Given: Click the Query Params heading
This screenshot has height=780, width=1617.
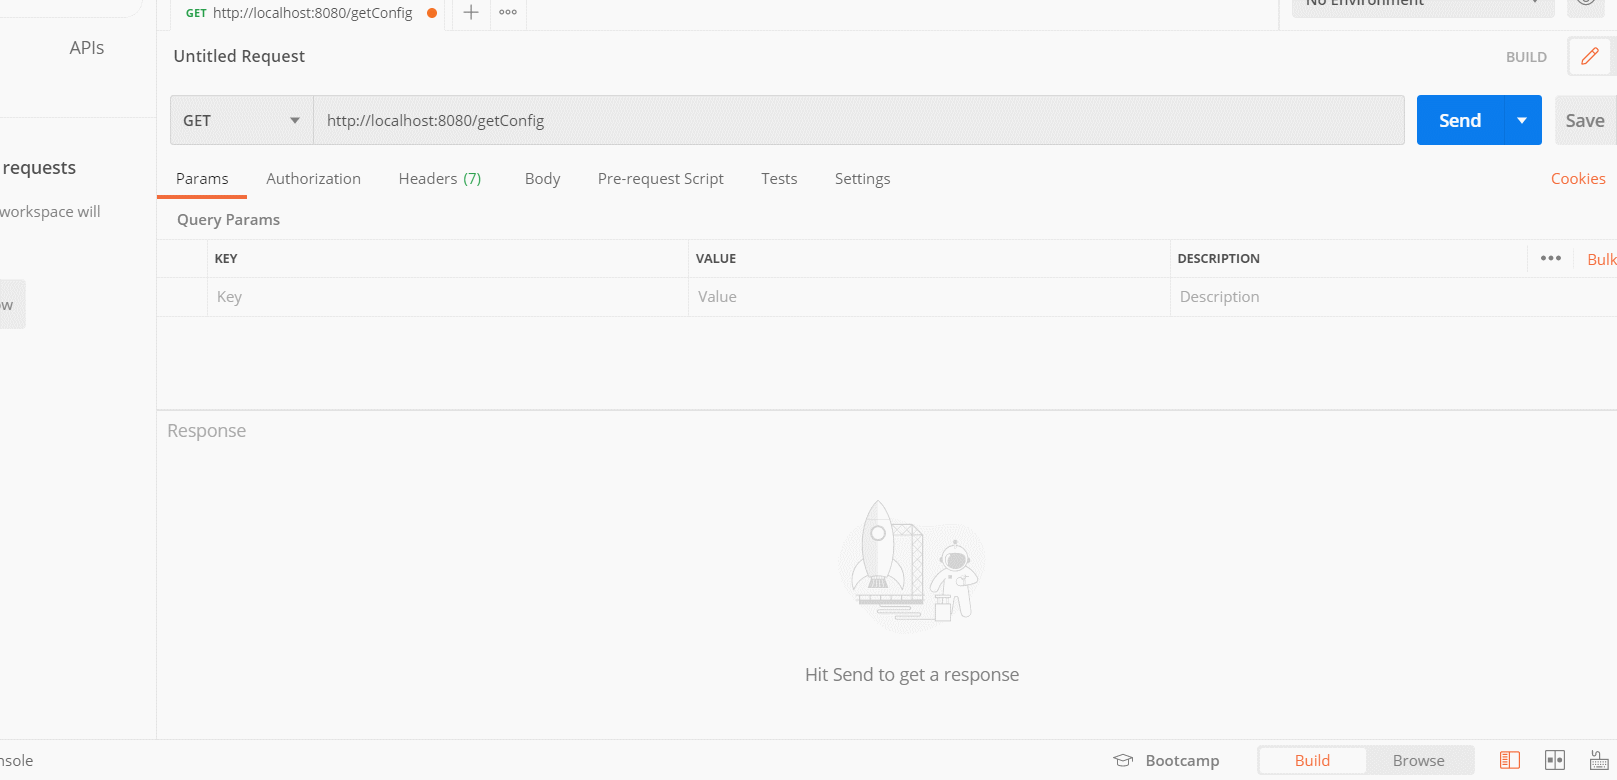Looking at the screenshot, I should 228,220.
